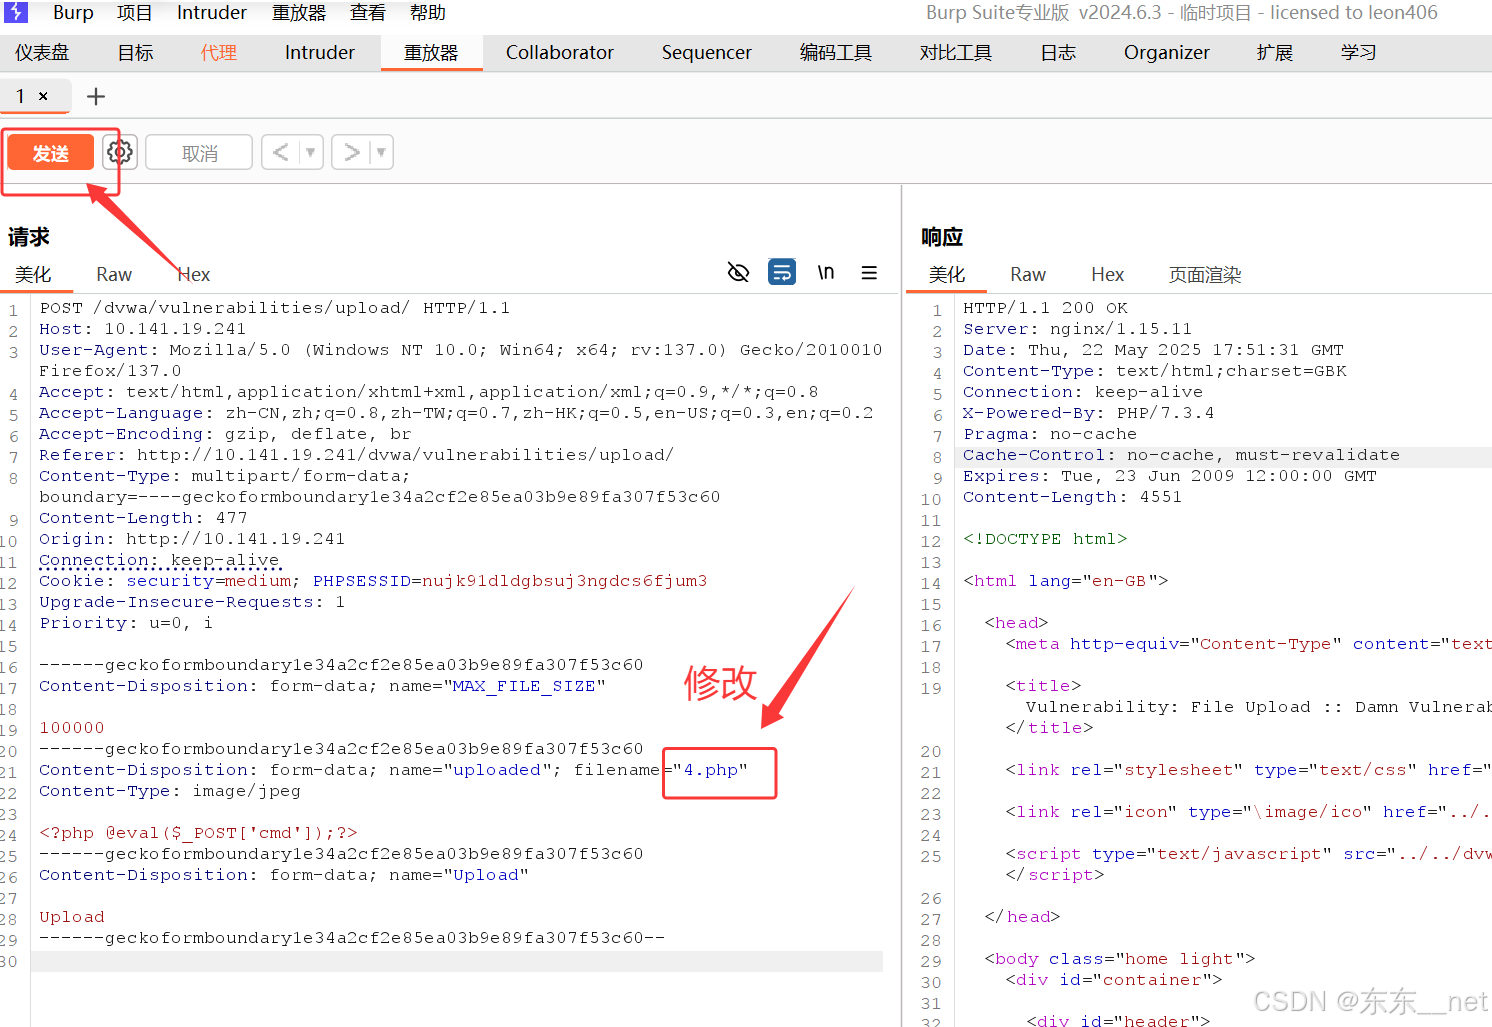1492x1027 pixels.
Task: Open the 编码工具 decoder tab
Action: pyautogui.click(x=836, y=53)
